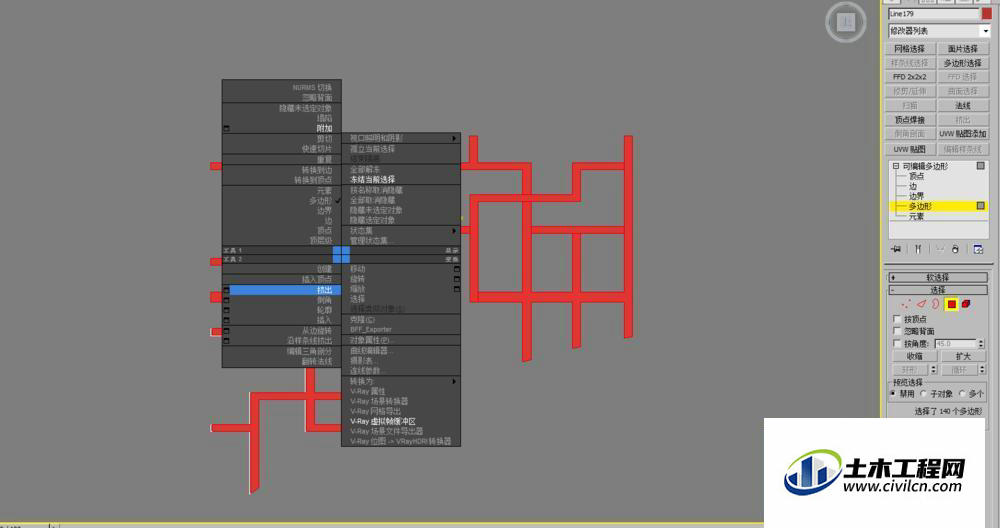1000x528 pixels.
Task: Click Pin Stack icon below modifier stack
Action: [x=896, y=249]
